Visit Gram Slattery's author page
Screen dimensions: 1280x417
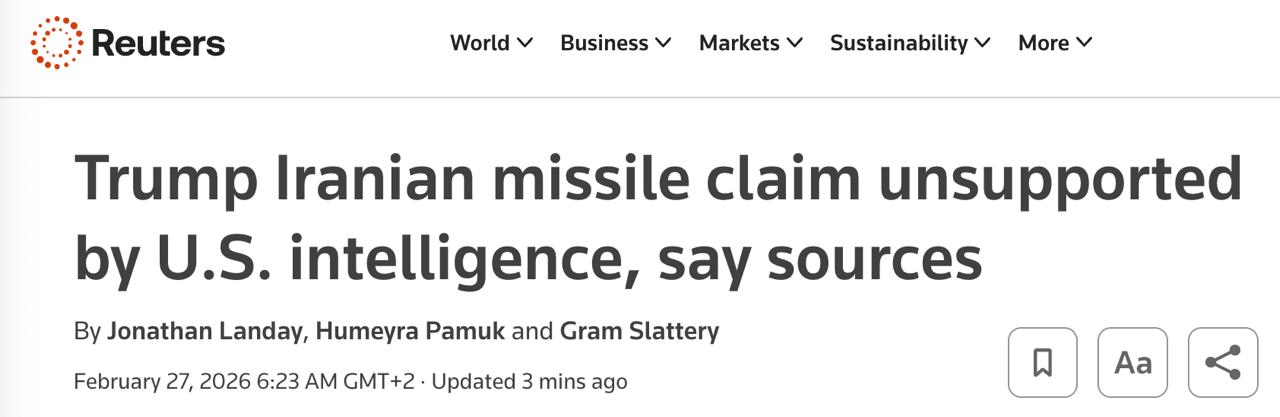[639, 331]
